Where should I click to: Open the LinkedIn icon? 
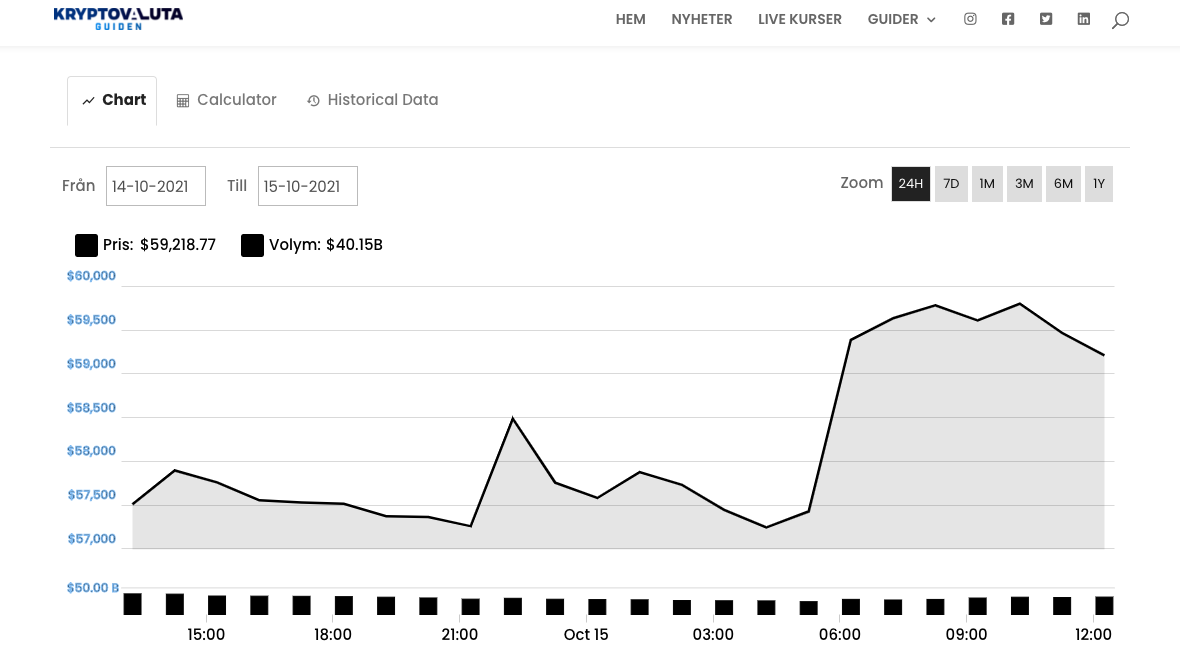tap(1084, 18)
